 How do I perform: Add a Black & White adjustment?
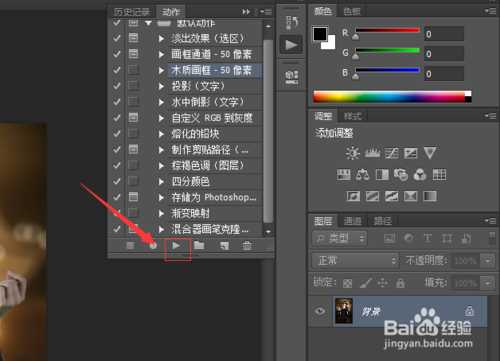(382, 174)
